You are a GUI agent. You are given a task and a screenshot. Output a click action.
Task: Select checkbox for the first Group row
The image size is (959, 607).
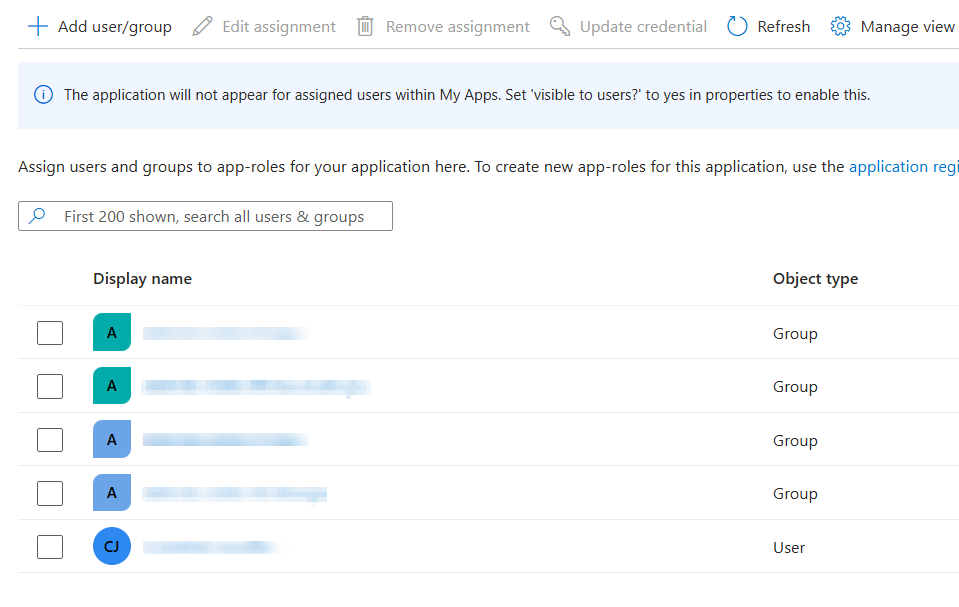(50, 333)
